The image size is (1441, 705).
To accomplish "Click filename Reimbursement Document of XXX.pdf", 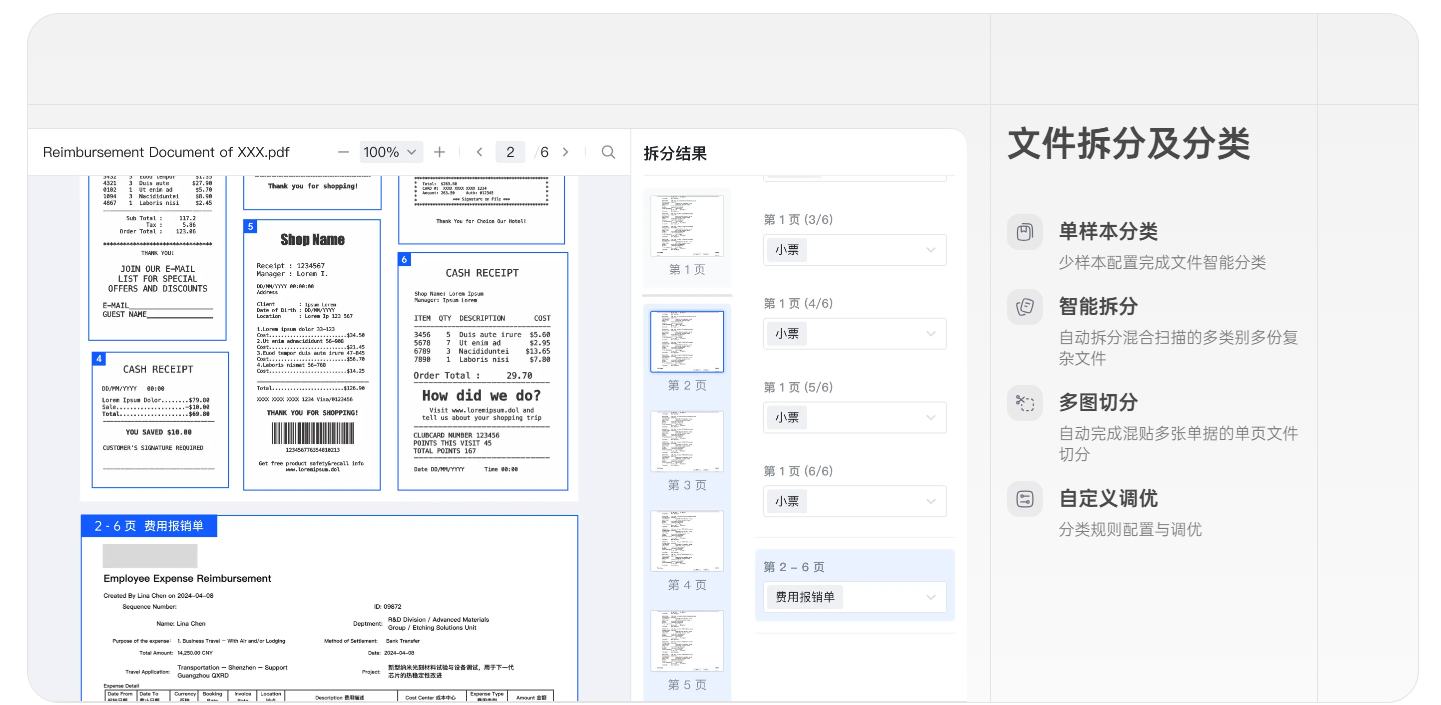I will 166,151.
